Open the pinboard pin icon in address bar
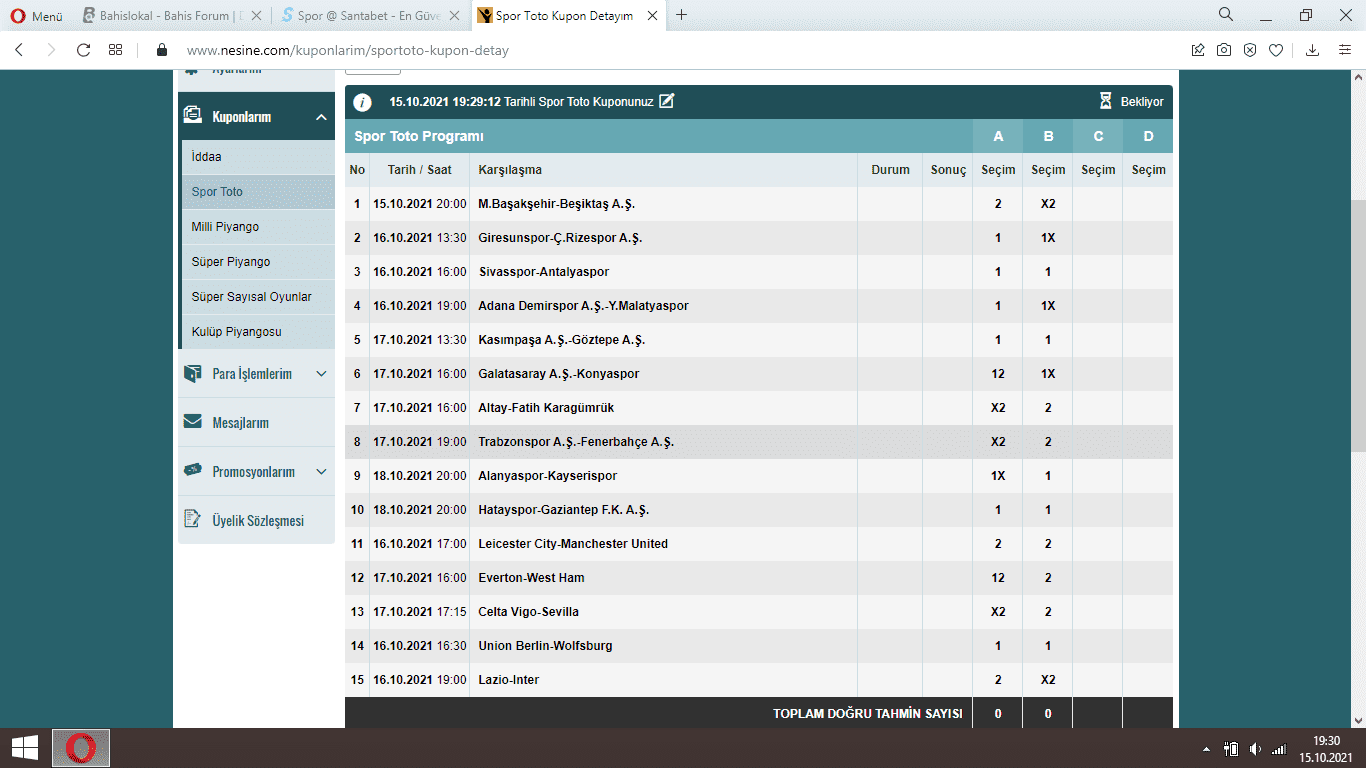The image size is (1366, 768). [1198, 50]
